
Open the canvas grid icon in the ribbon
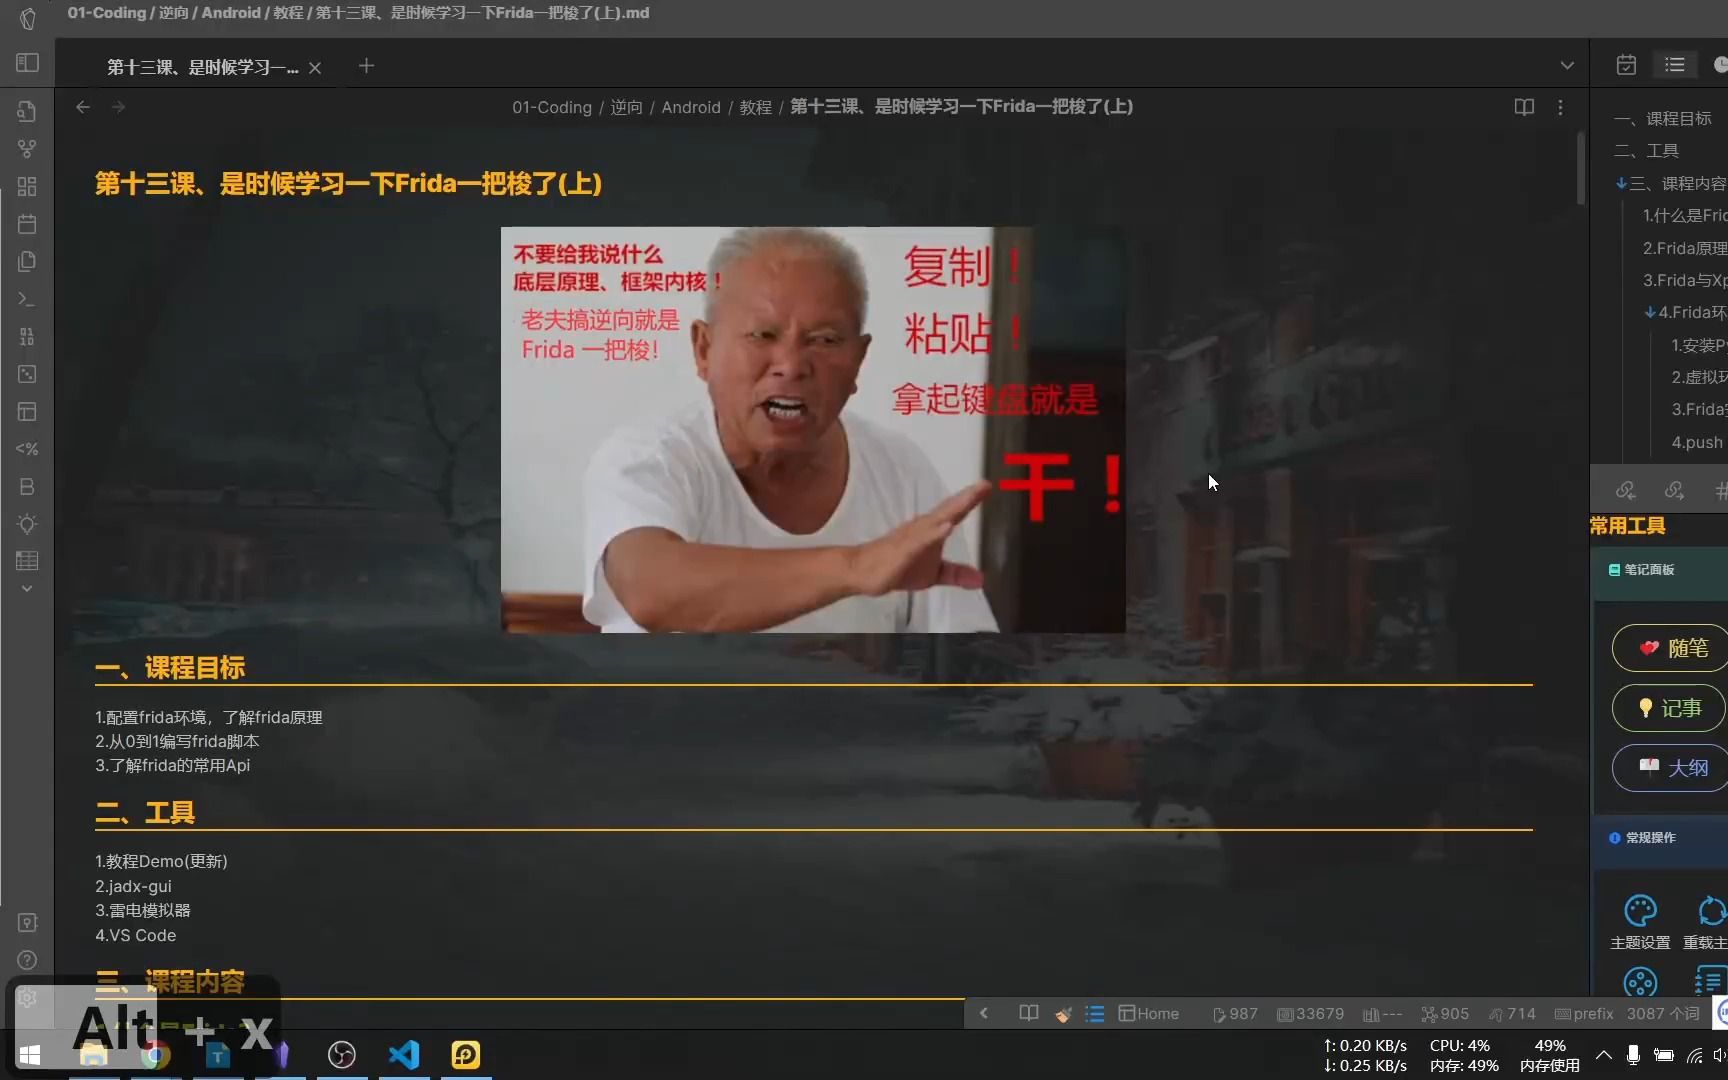pos(27,187)
